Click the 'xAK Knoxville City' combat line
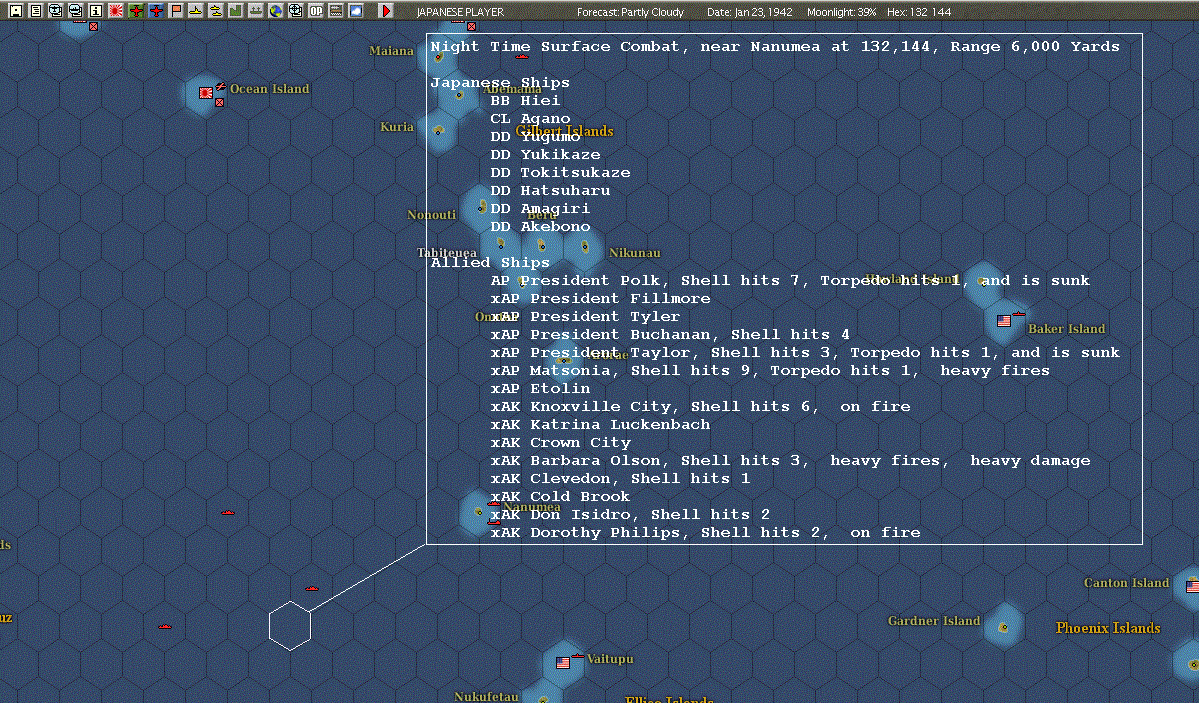 click(700, 406)
